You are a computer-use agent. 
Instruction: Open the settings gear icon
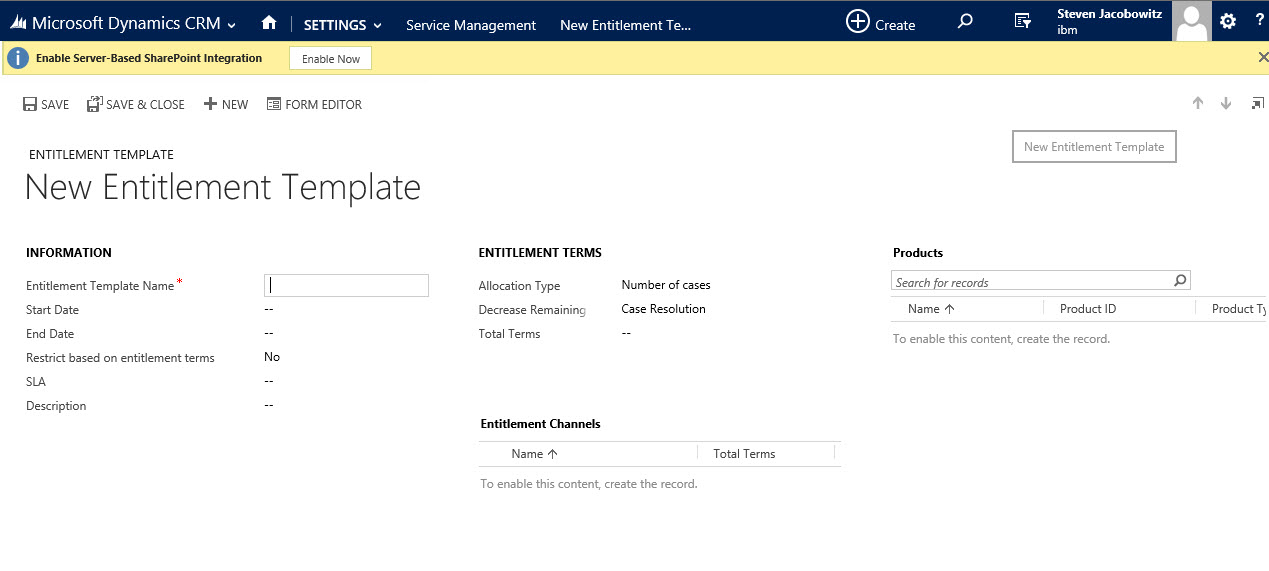point(1228,21)
